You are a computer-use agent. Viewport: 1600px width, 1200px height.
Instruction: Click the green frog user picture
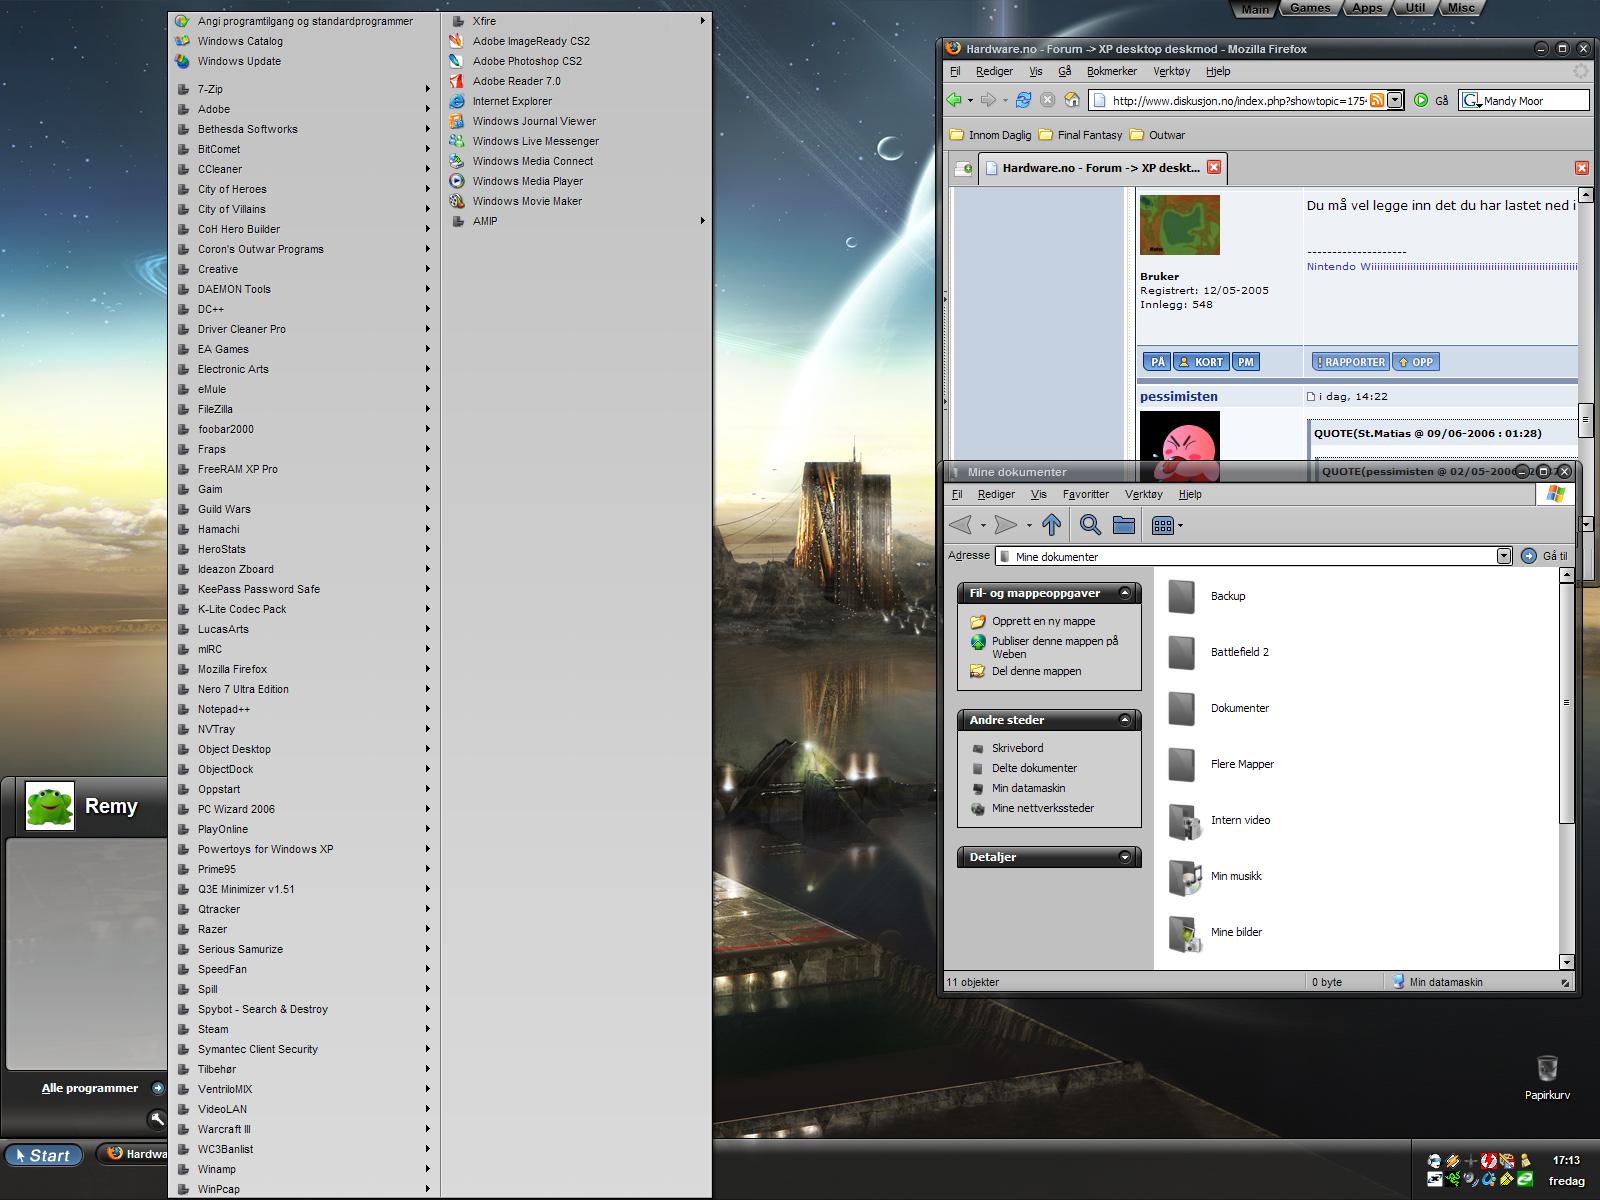[50, 806]
